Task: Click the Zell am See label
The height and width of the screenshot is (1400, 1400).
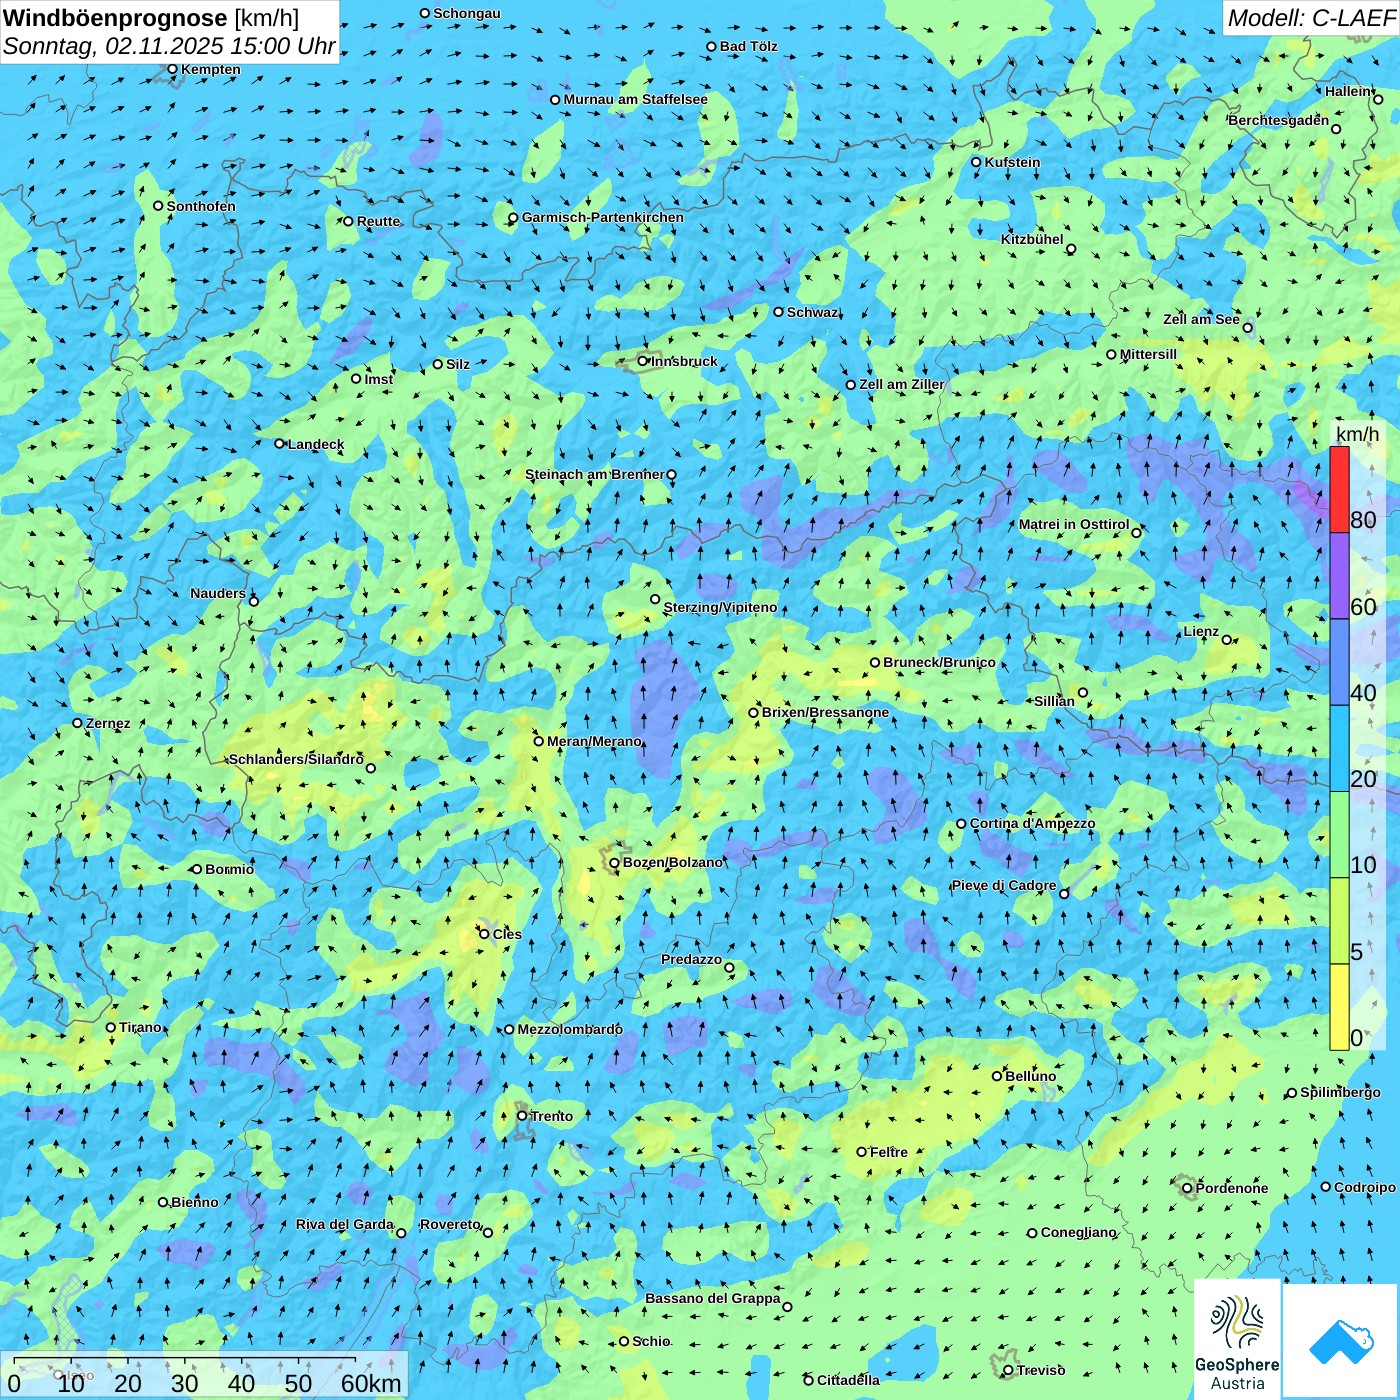Action: pos(1201,319)
